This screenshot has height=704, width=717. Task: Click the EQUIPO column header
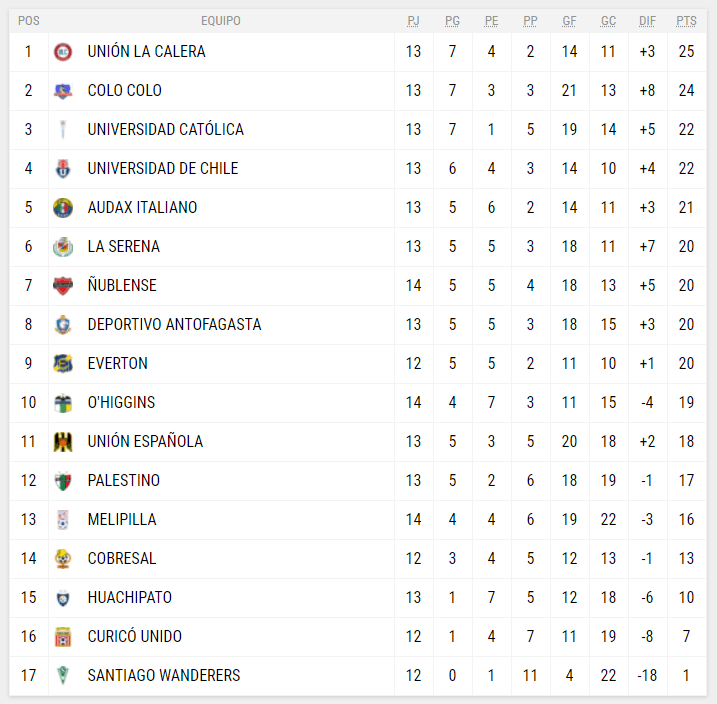220,21
